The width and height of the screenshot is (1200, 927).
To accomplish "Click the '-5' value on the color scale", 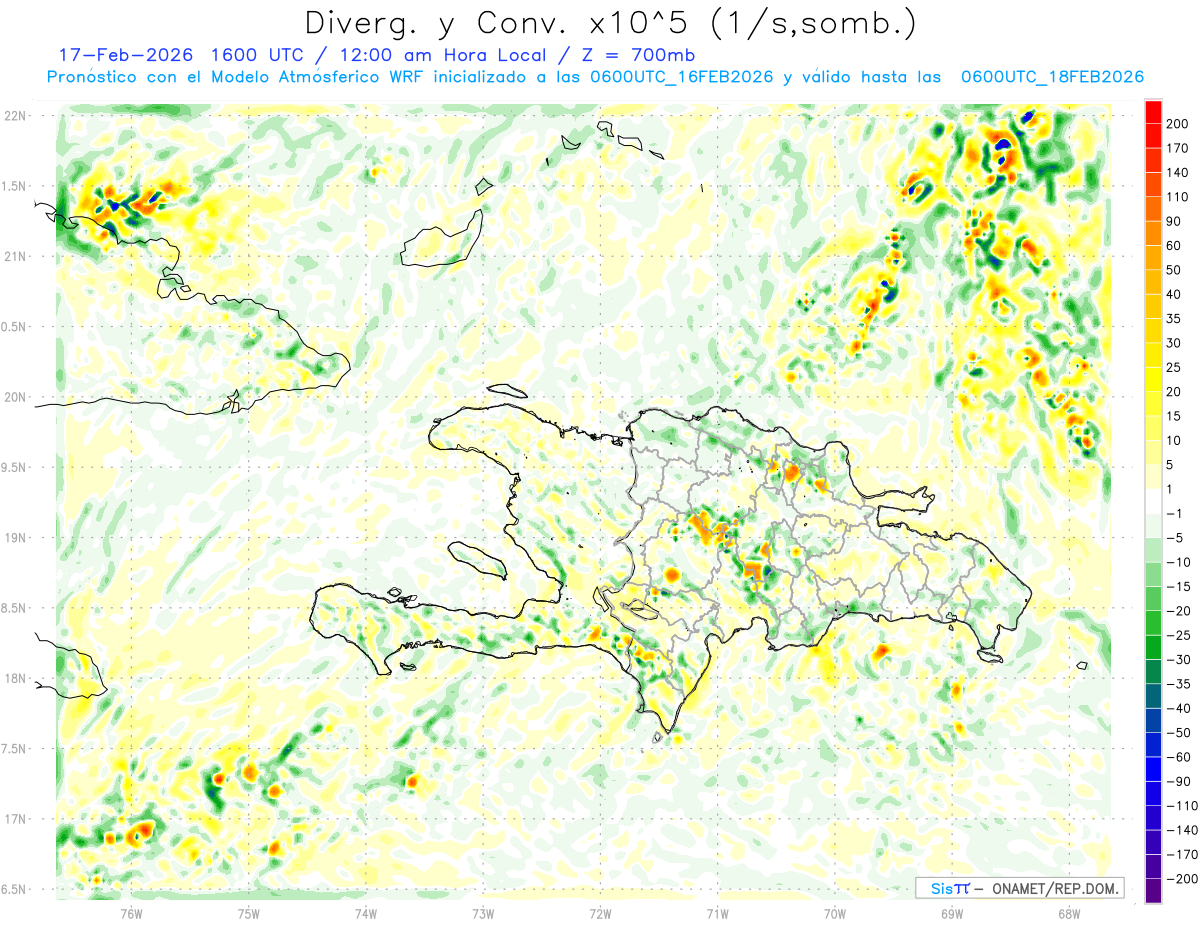I will pos(1174,538).
